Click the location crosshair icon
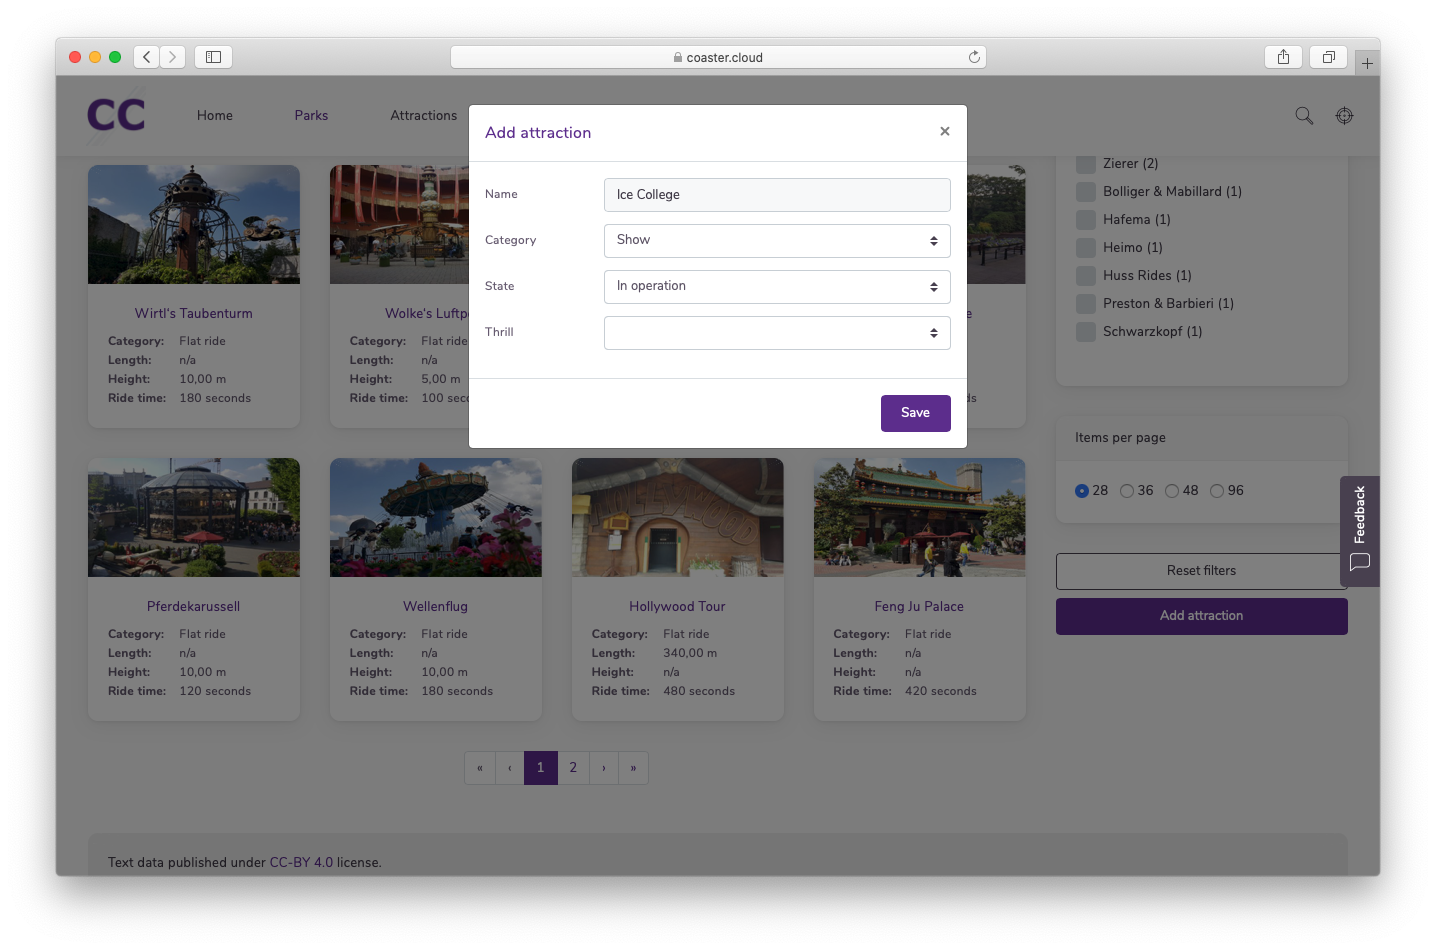 [1344, 116]
